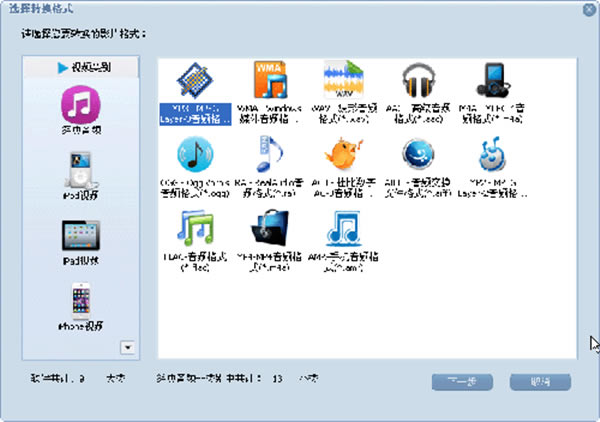Click the sidebar down arrow to show more categories
The width and height of the screenshot is (600, 422).
(127, 347)
